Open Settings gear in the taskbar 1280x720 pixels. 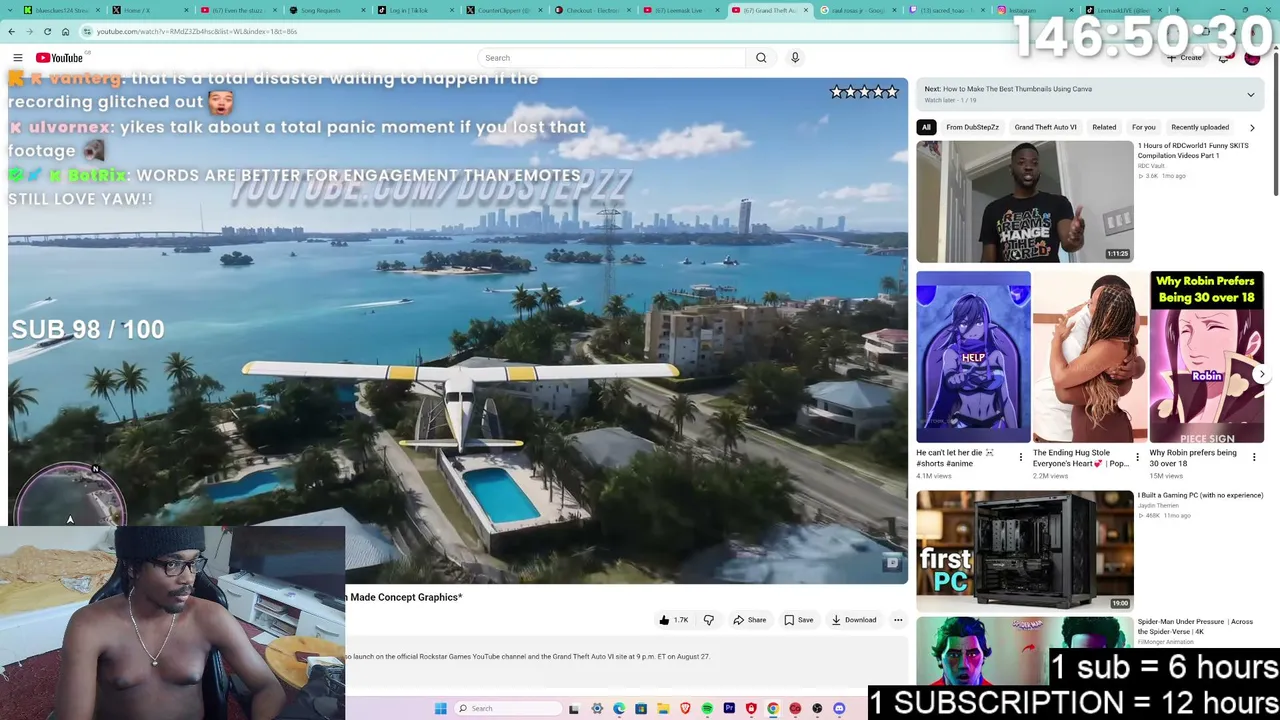click(x=597, y=709)
